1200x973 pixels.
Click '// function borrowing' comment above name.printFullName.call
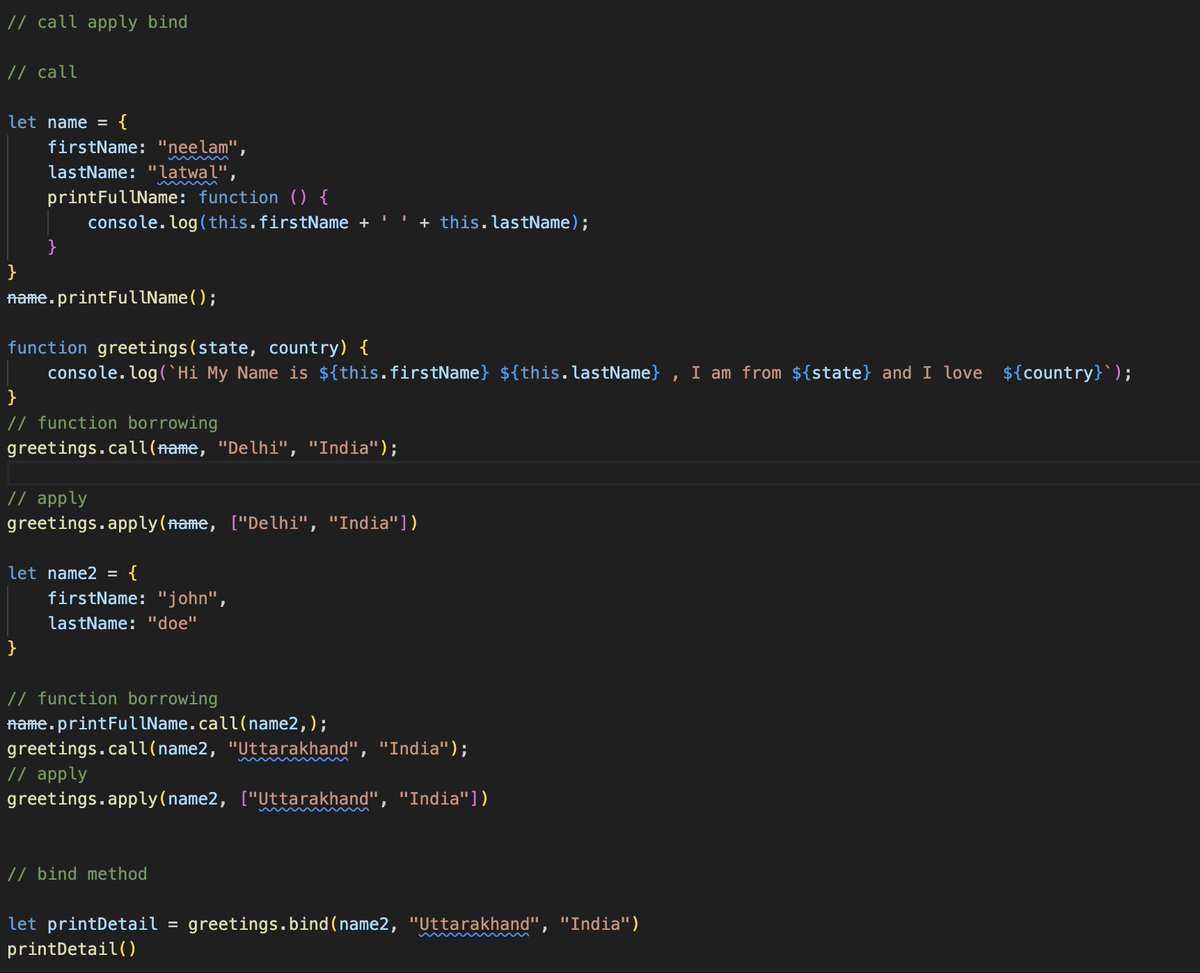point(112,698)
